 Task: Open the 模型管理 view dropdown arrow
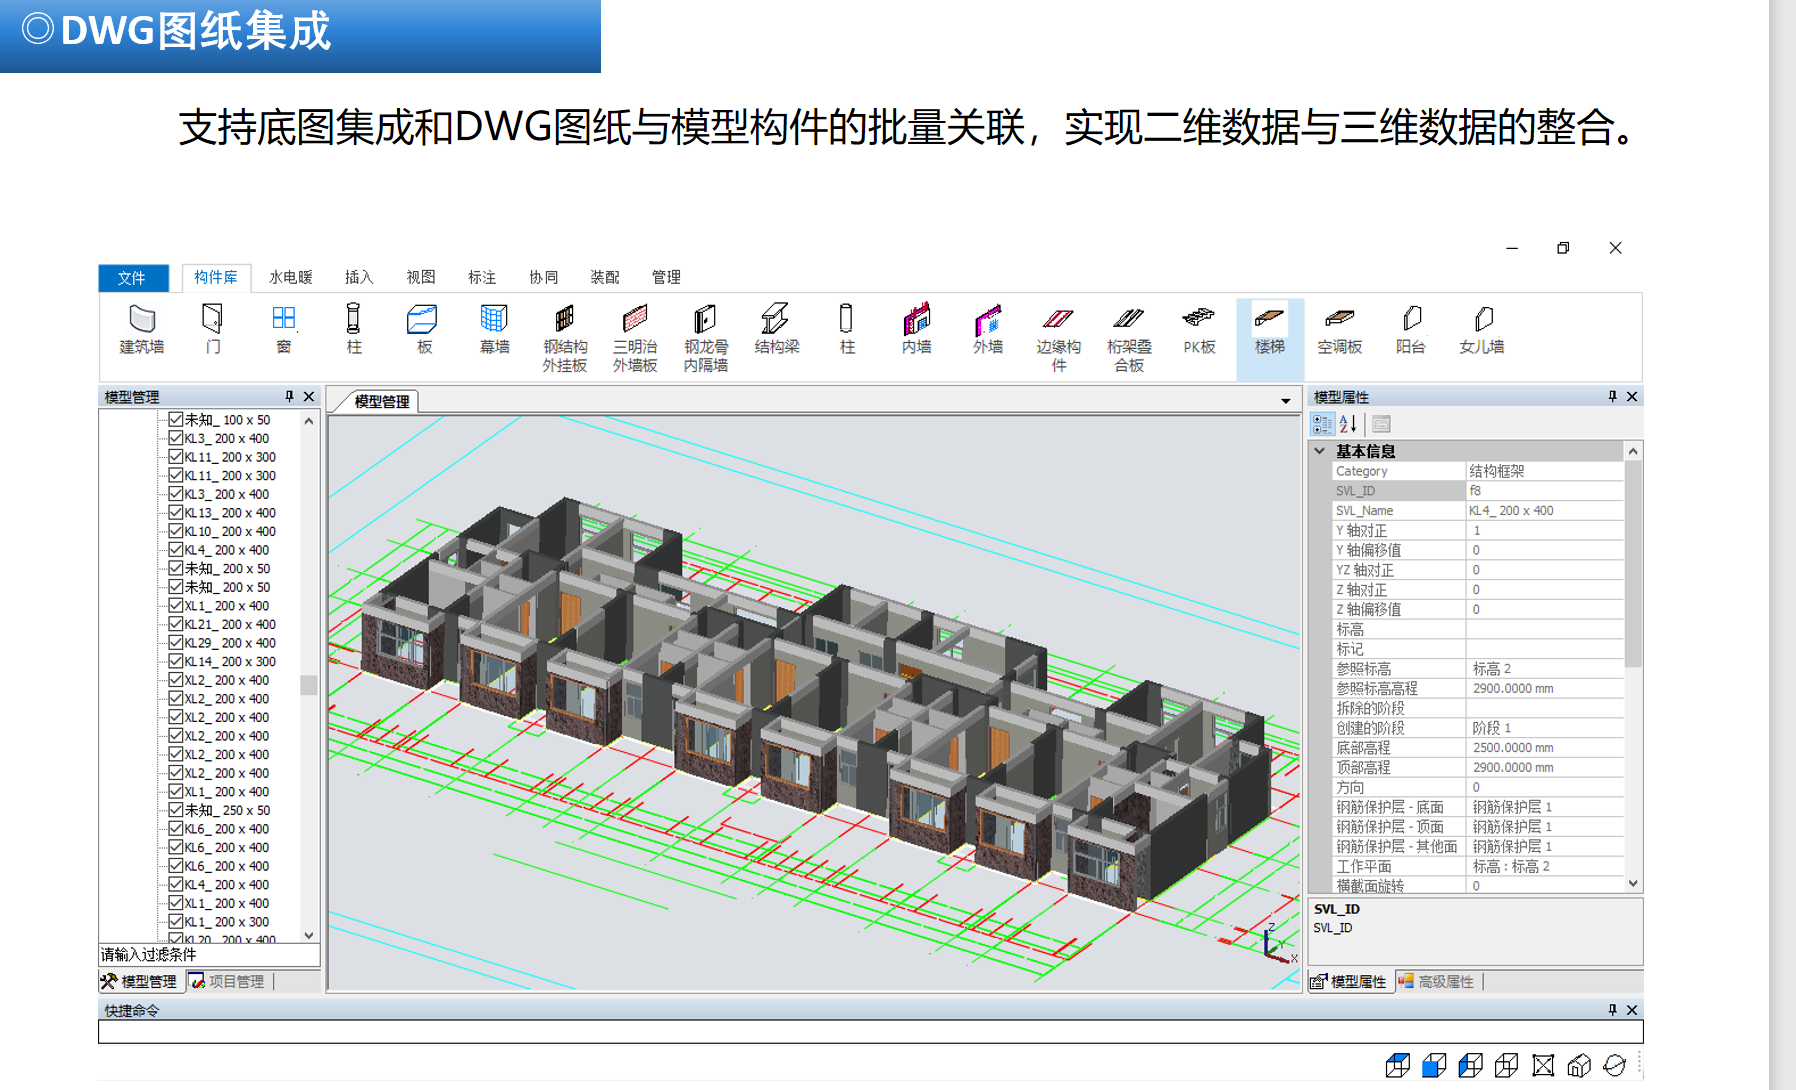[x=1285, y=400]
